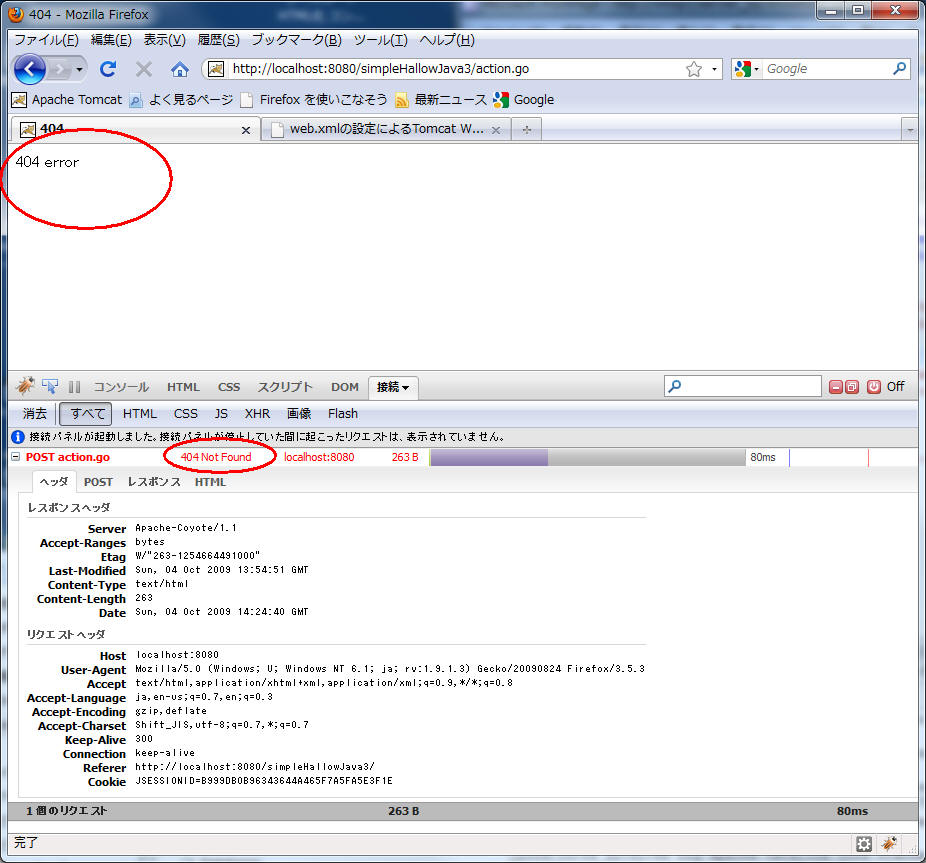Image resolution: width=926 pixels, height=863 pixels.
Task: Bookmark this page with the star icon
Action: (693, 69)
